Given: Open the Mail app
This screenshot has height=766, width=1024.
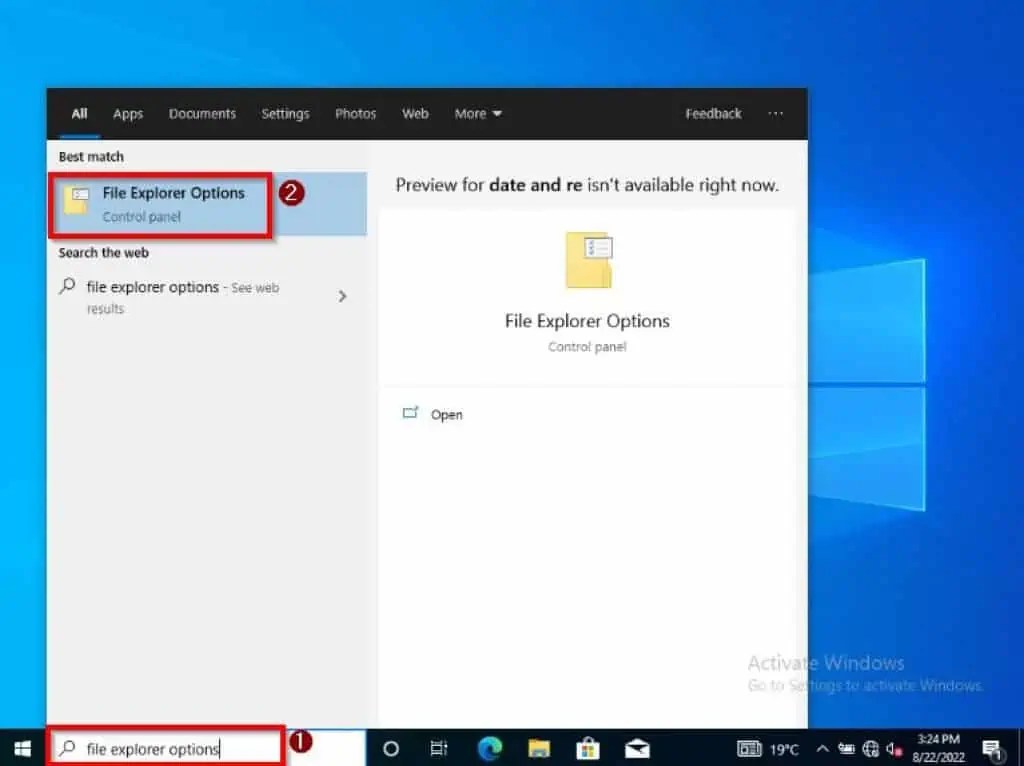Looking at the screenshot, I should coord(638,748).
